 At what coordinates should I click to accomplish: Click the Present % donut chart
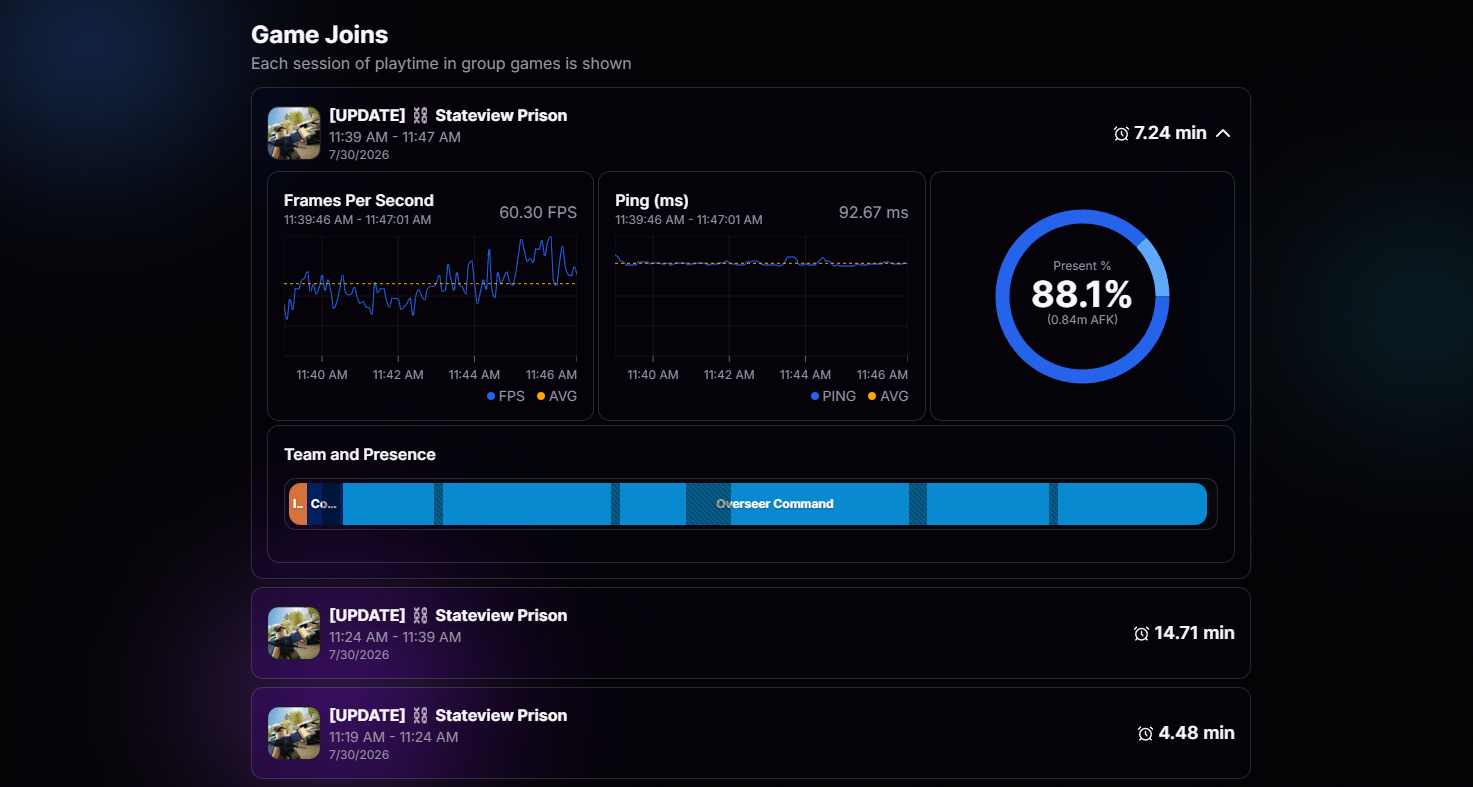pos(1082,296)
